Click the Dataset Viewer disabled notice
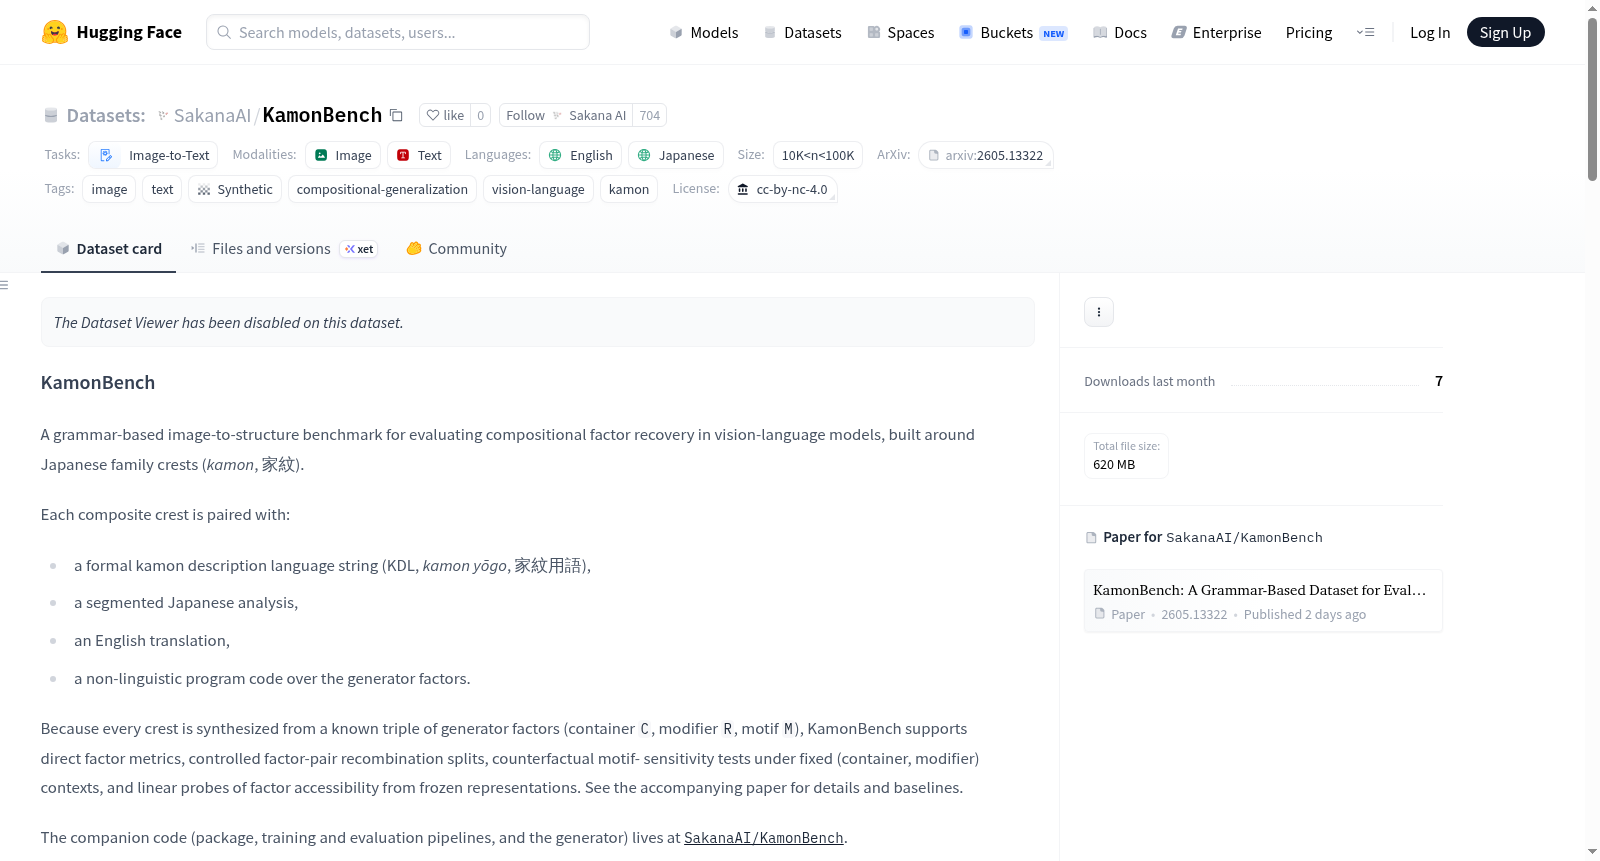The image size is (1600, 861). pyautogui.click(x=538, y=322)
